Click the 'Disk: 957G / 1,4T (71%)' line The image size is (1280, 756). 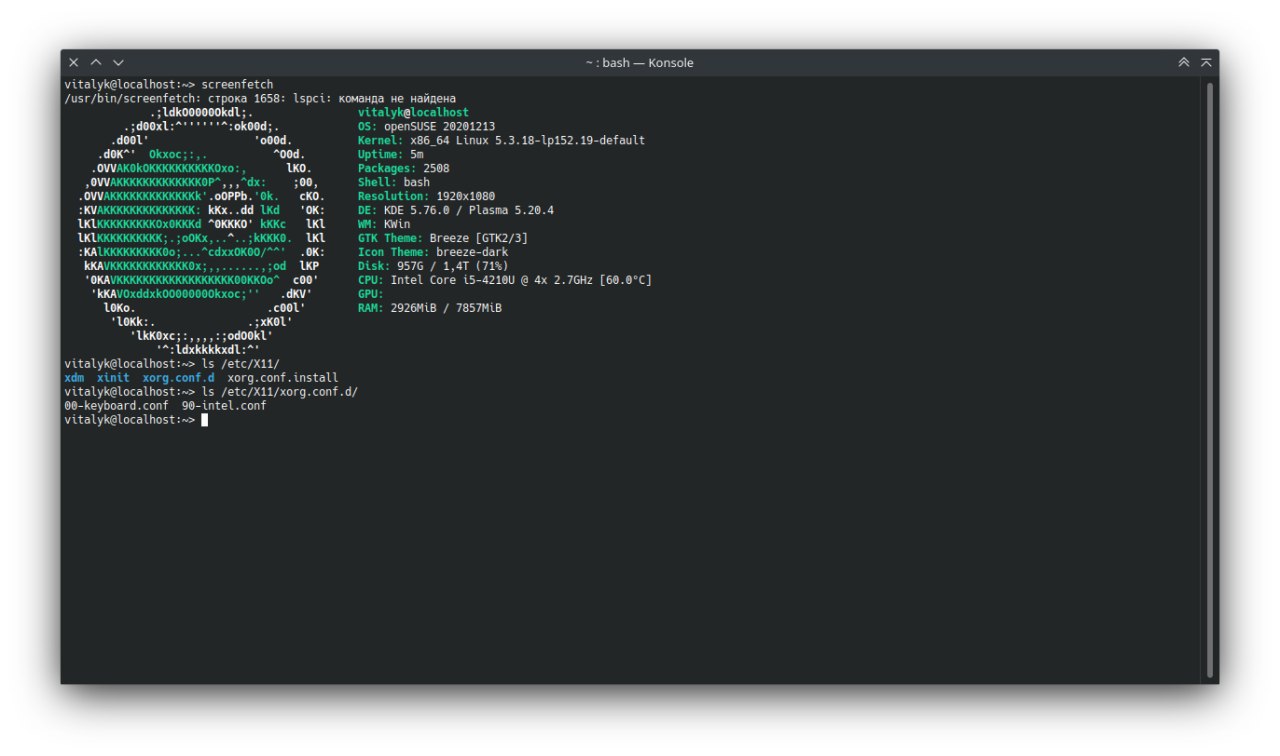(433, 266)
